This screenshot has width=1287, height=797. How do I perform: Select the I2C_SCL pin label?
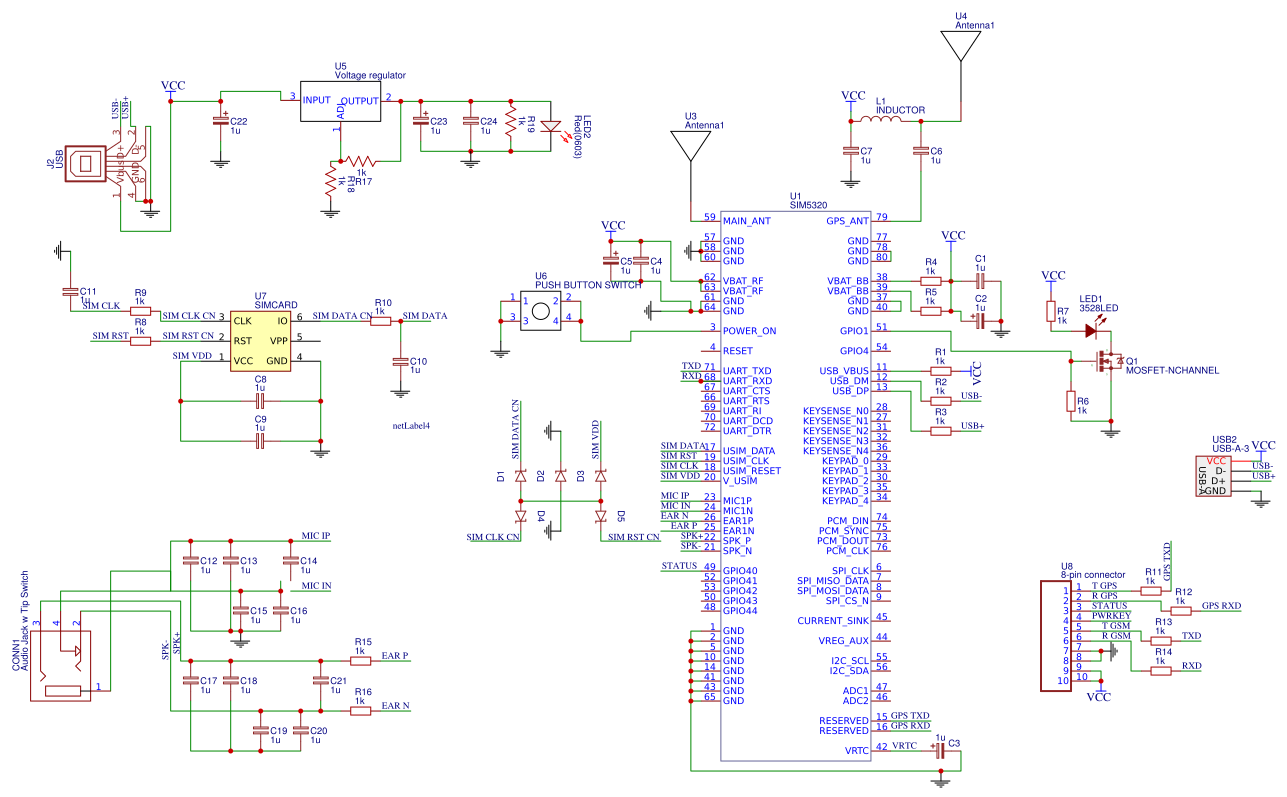[850, 661]
